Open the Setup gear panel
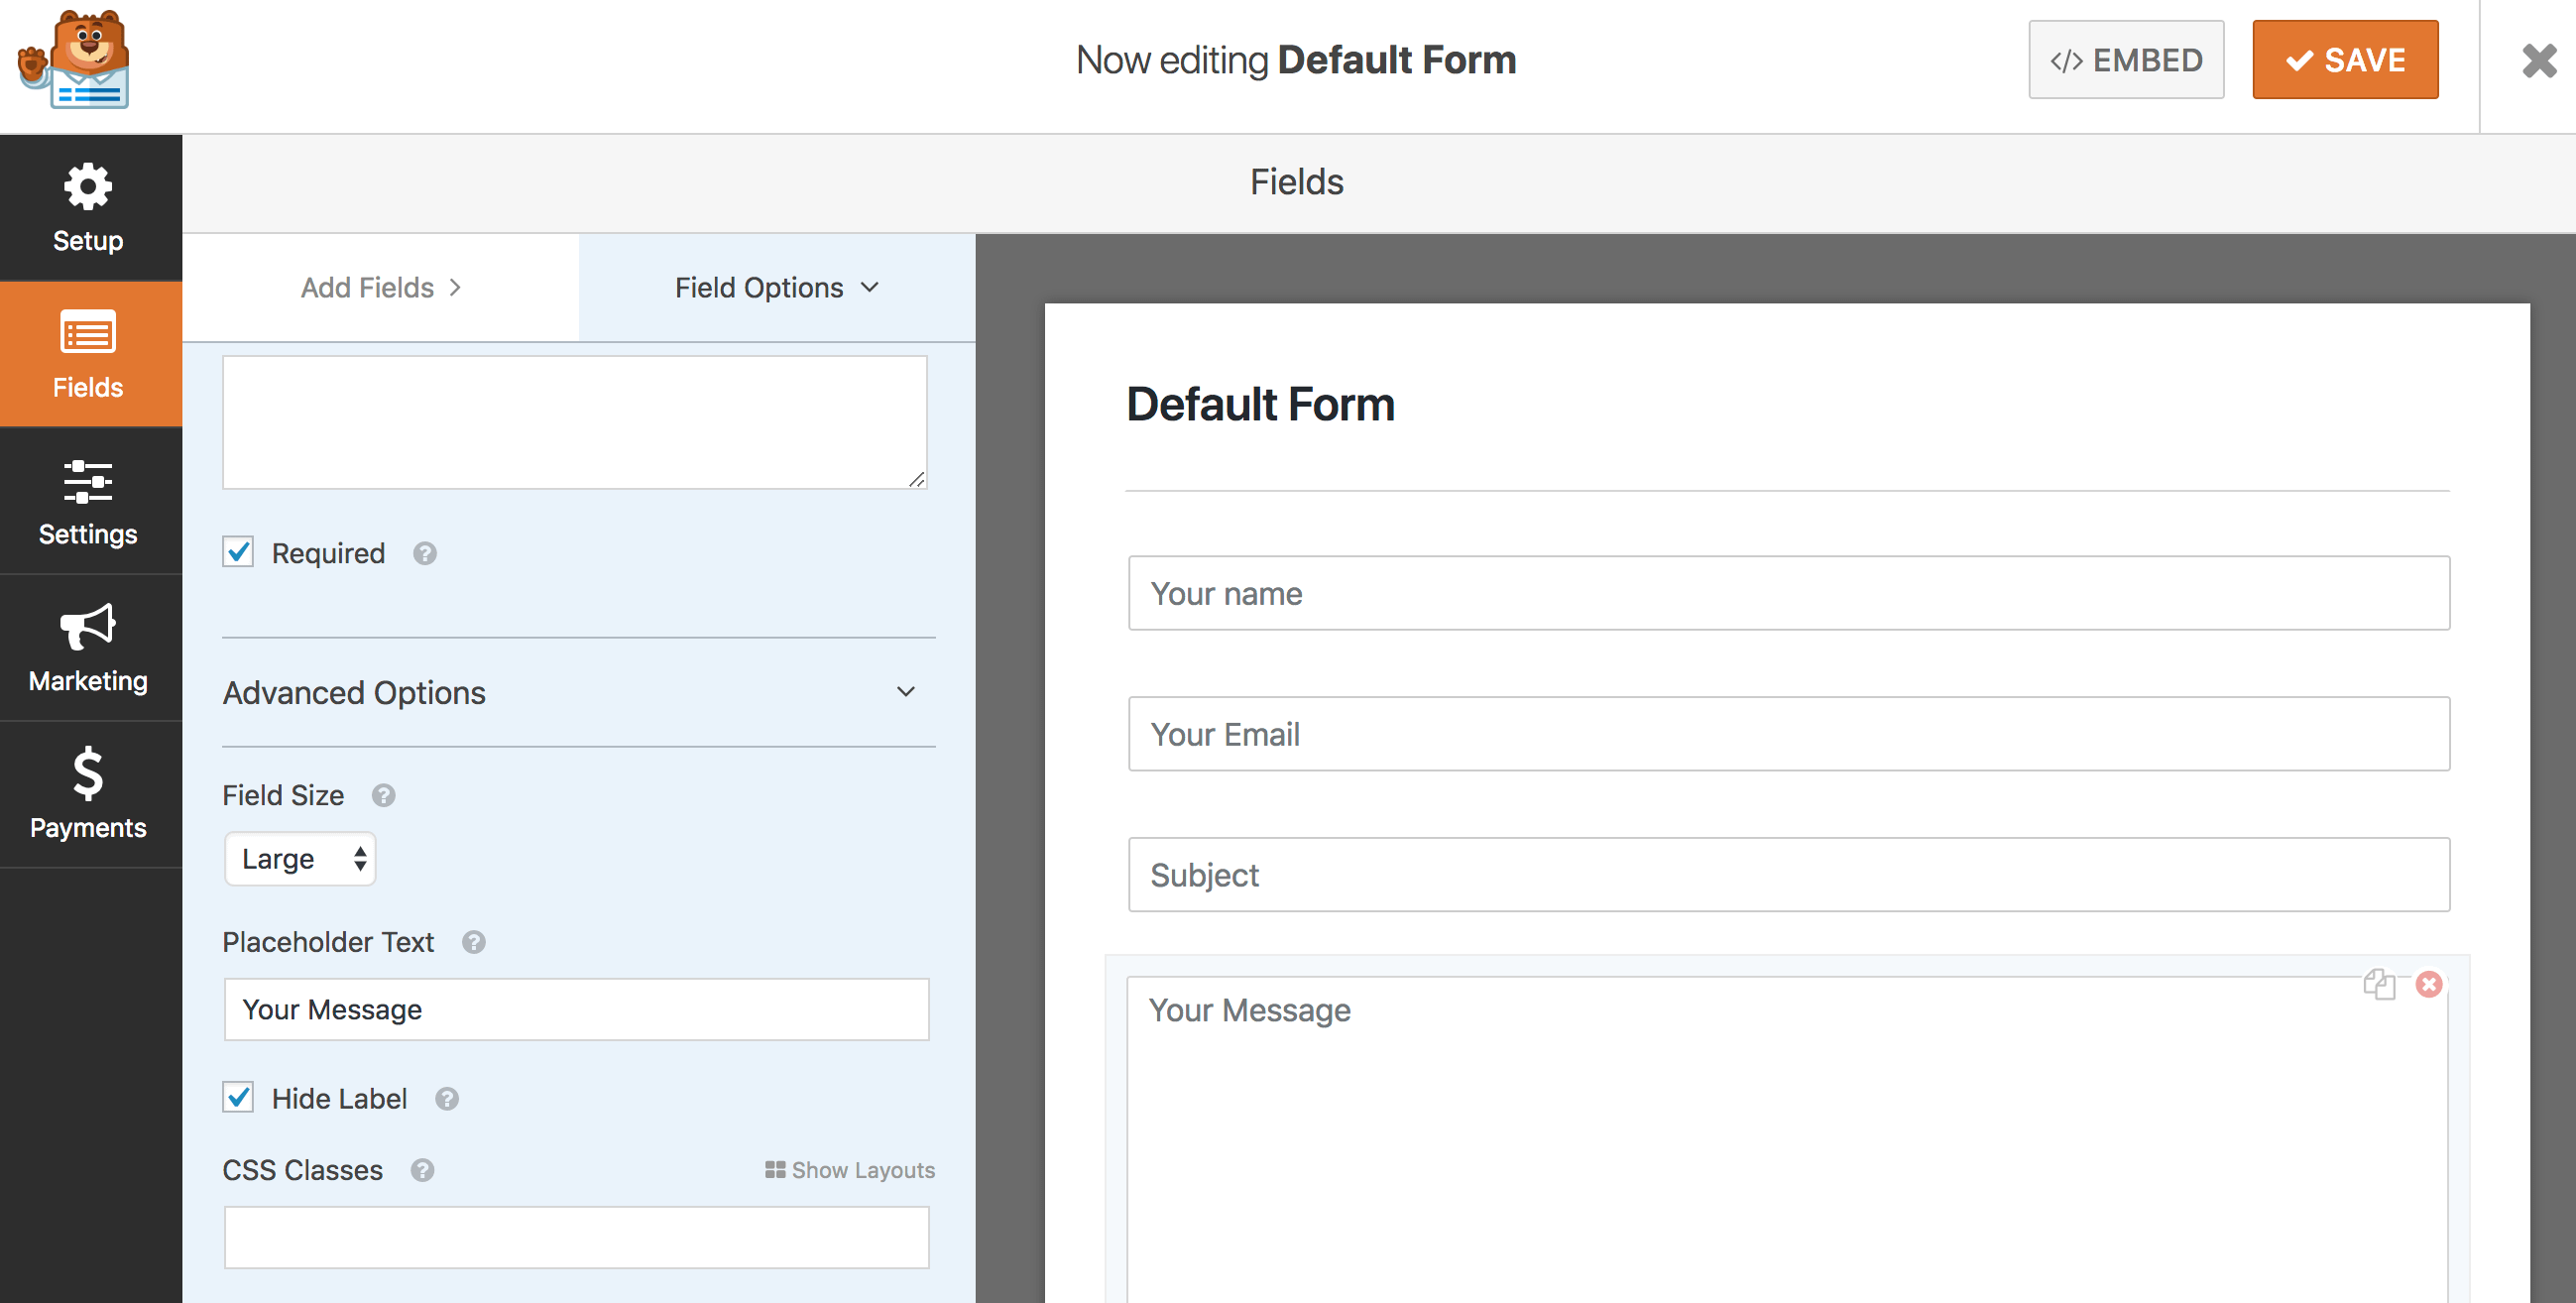 pos(89,208)
